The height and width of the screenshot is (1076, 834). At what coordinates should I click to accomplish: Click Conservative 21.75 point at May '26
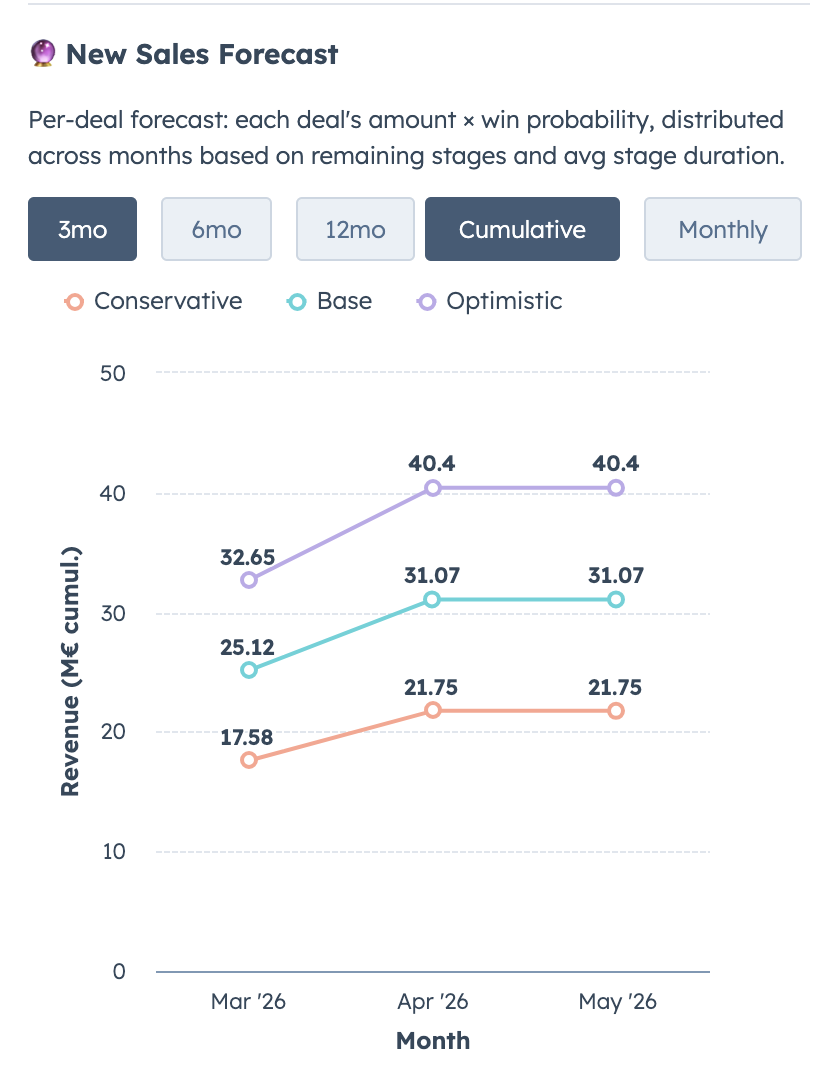pyautogui.click(x=616, y=710)
